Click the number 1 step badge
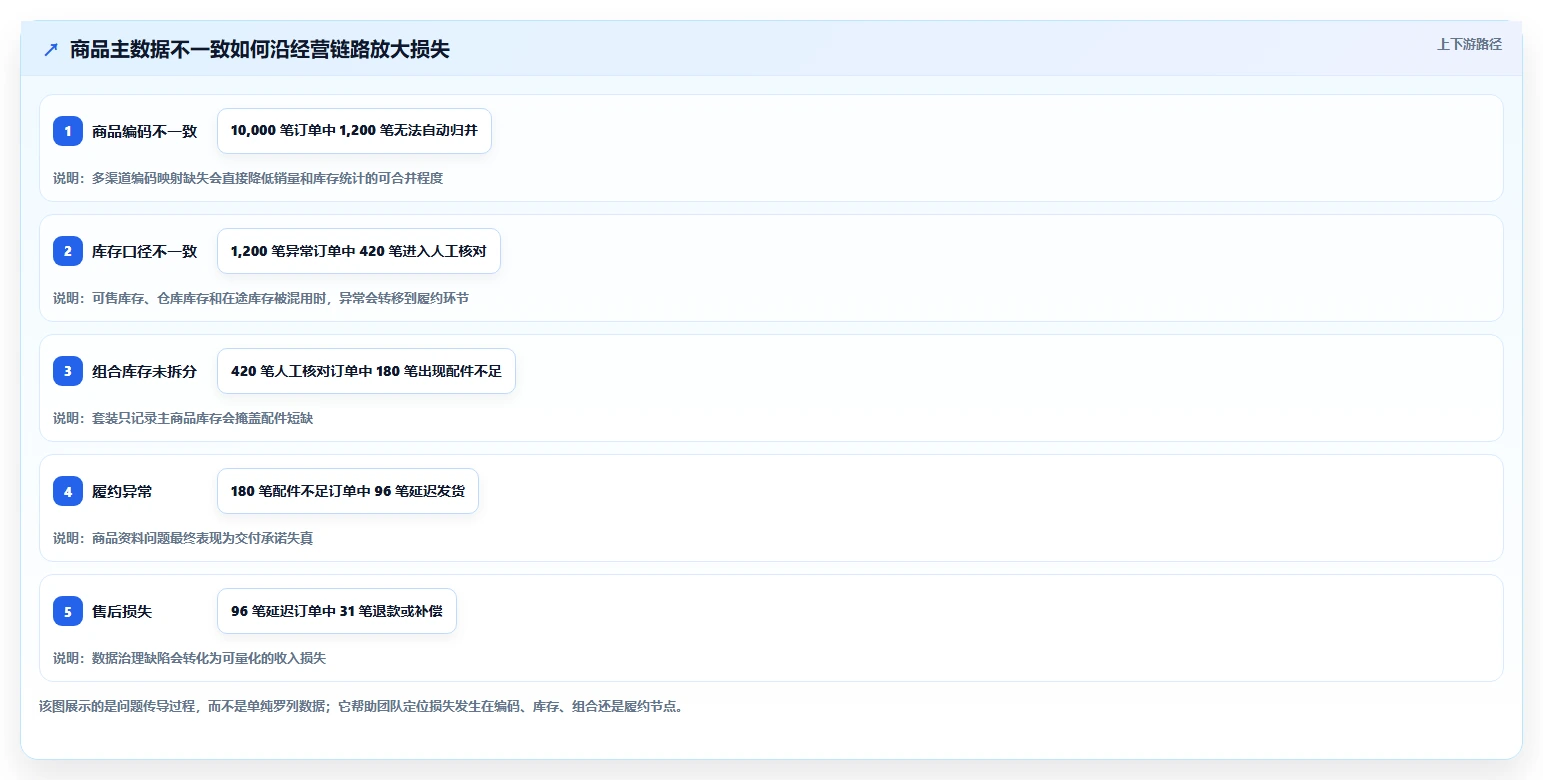 68,131
